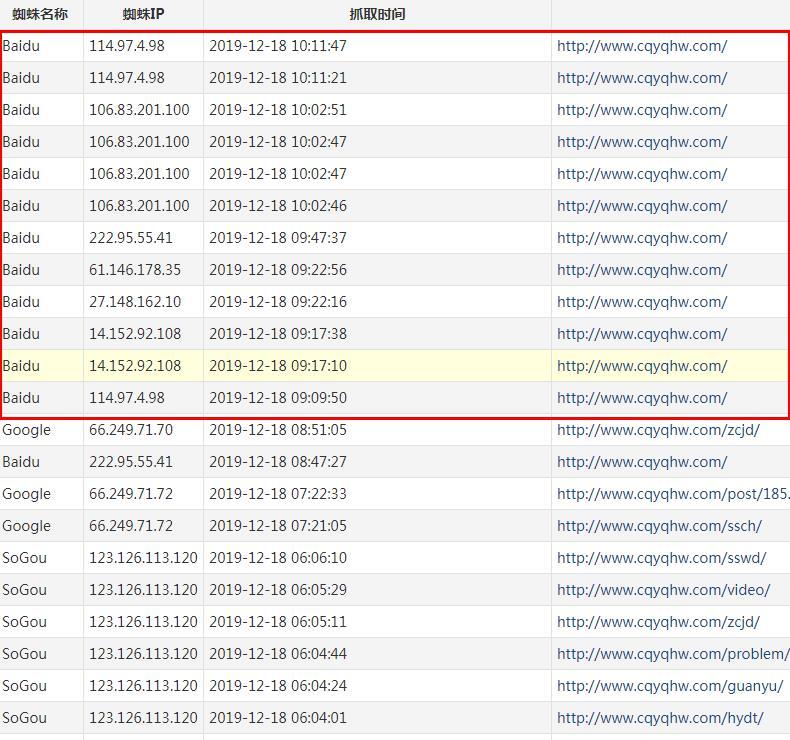Click Baidu name in the 10:11:47 row
790x740 pixels.
point(21,46)
